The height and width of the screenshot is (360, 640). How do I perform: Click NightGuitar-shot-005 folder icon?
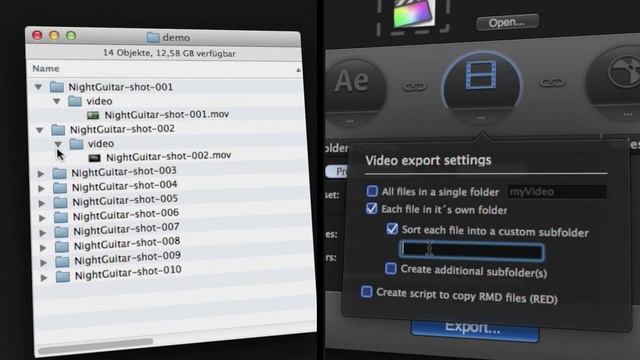(60, 202)
